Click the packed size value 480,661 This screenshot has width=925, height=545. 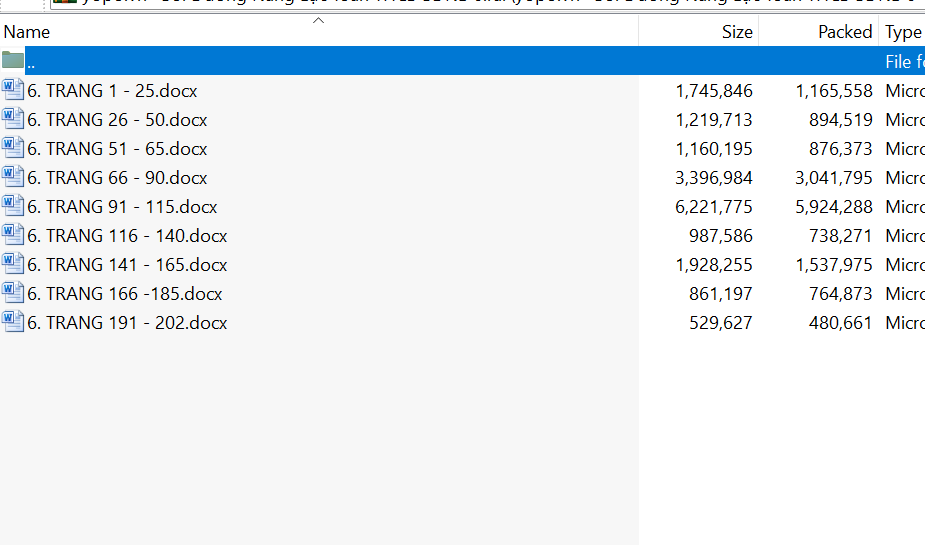tap(840, 323)
